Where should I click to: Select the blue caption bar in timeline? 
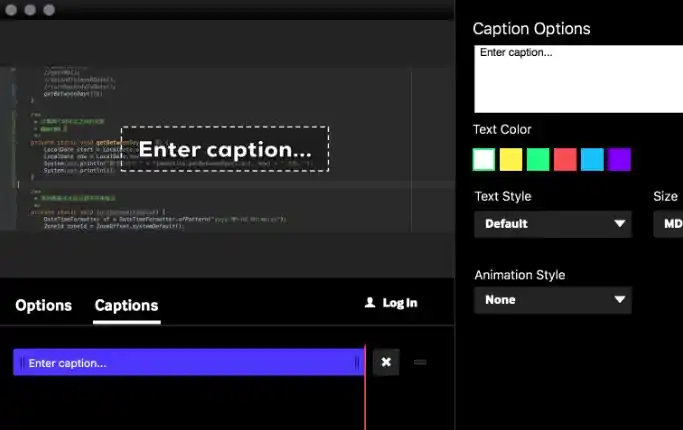(190, 363)
